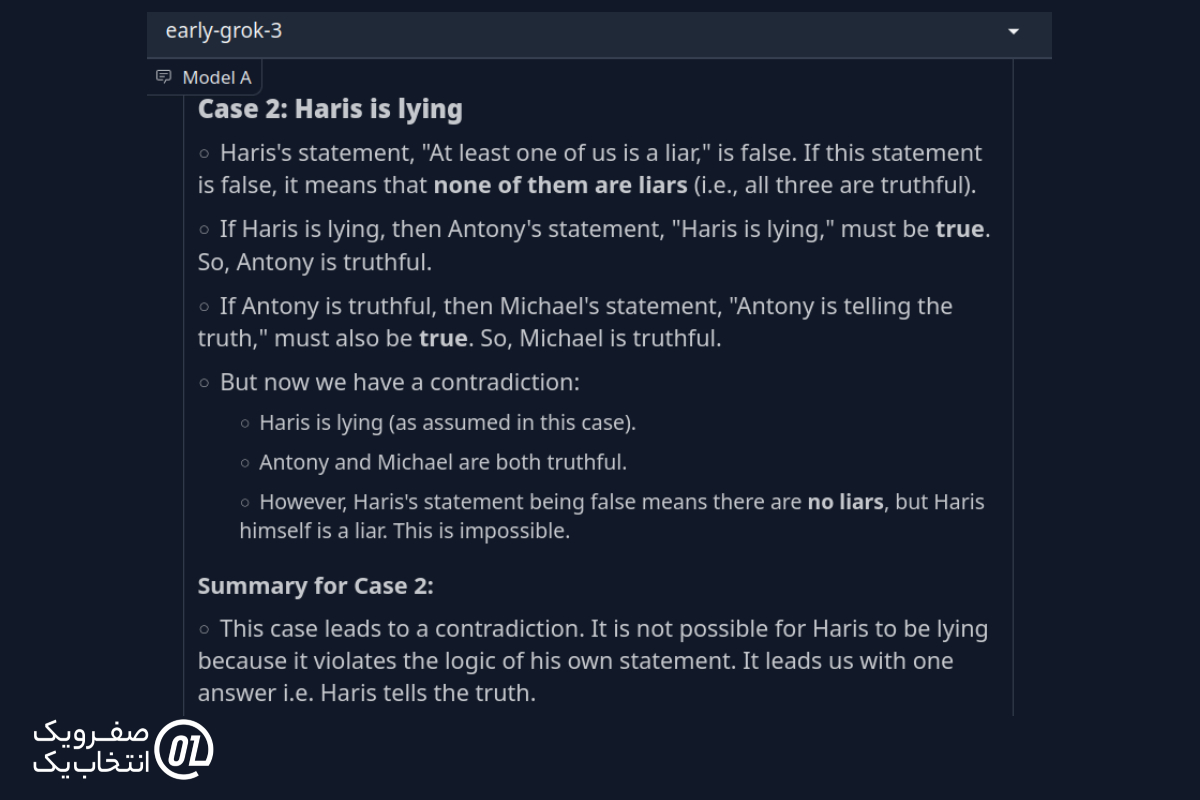The height and width of the screenshot is (800, 1200).
Task: Click the 'Summary for Case 2:' heading
Action: pos(316,586)
